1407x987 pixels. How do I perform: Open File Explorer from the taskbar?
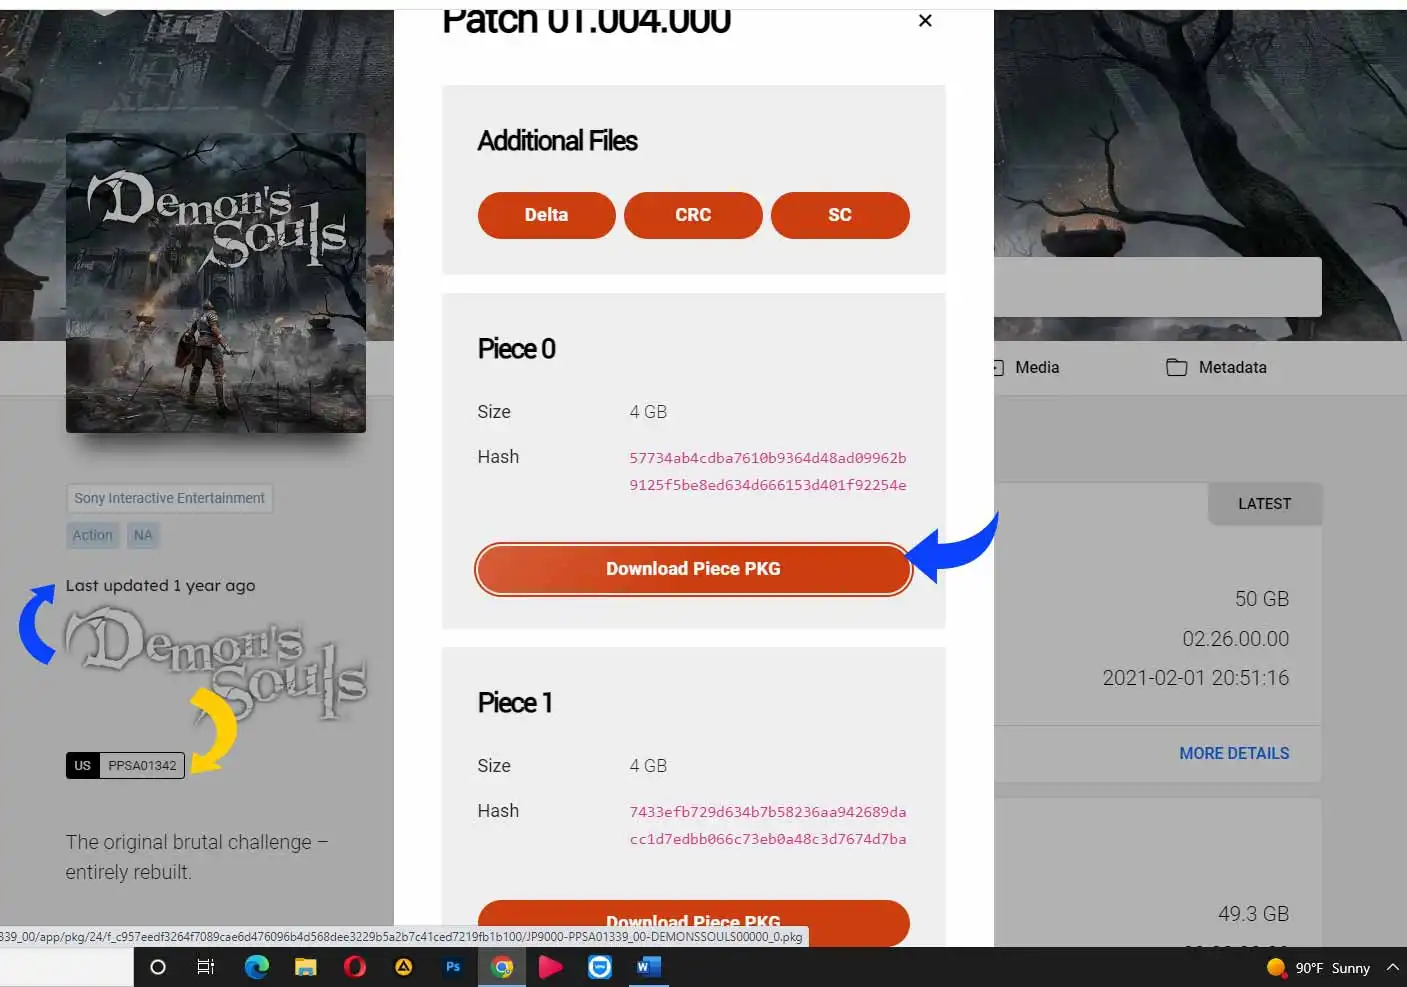[x=306, y=967]
